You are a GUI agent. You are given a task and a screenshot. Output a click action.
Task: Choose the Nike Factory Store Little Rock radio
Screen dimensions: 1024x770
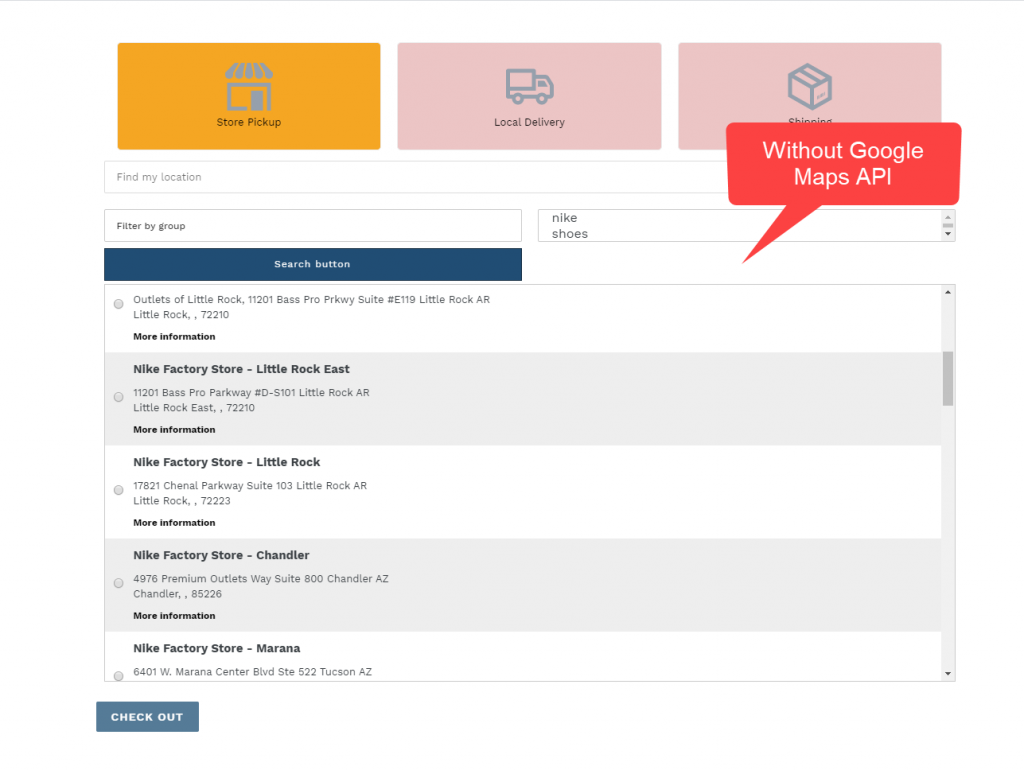click(x=119, y=490)
